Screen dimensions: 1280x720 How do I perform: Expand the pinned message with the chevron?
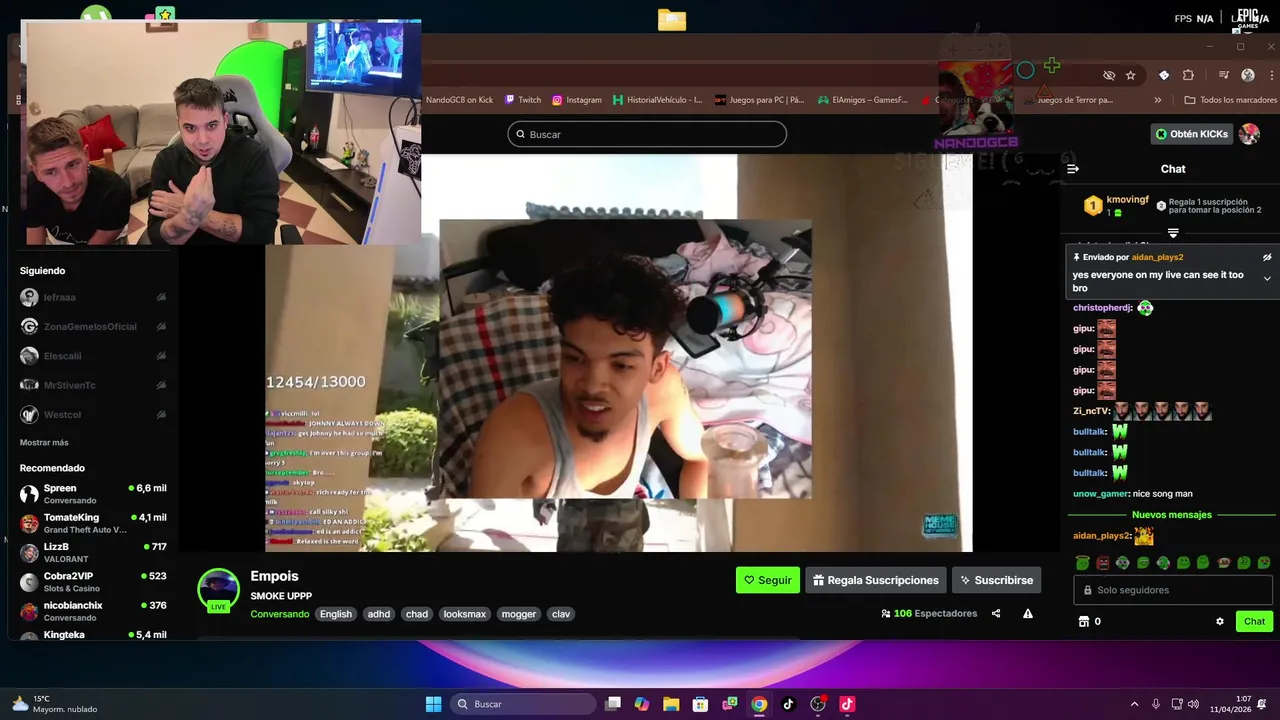pos(1267,279)
